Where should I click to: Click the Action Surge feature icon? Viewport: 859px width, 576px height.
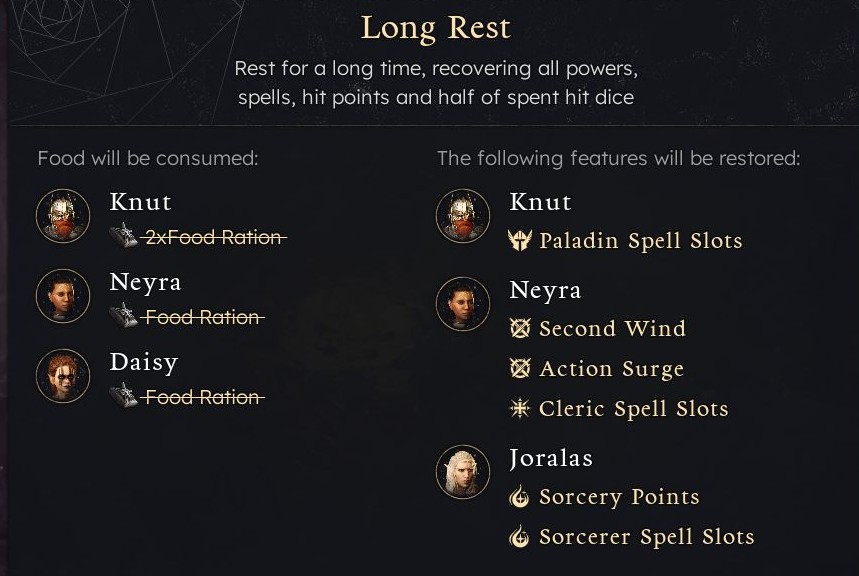519,369
